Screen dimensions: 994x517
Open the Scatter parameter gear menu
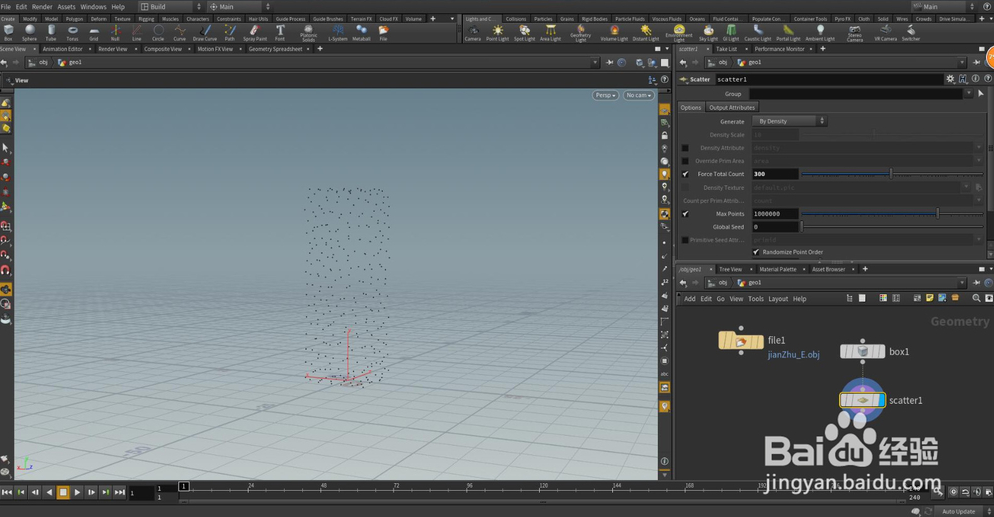tap(950, 79)
